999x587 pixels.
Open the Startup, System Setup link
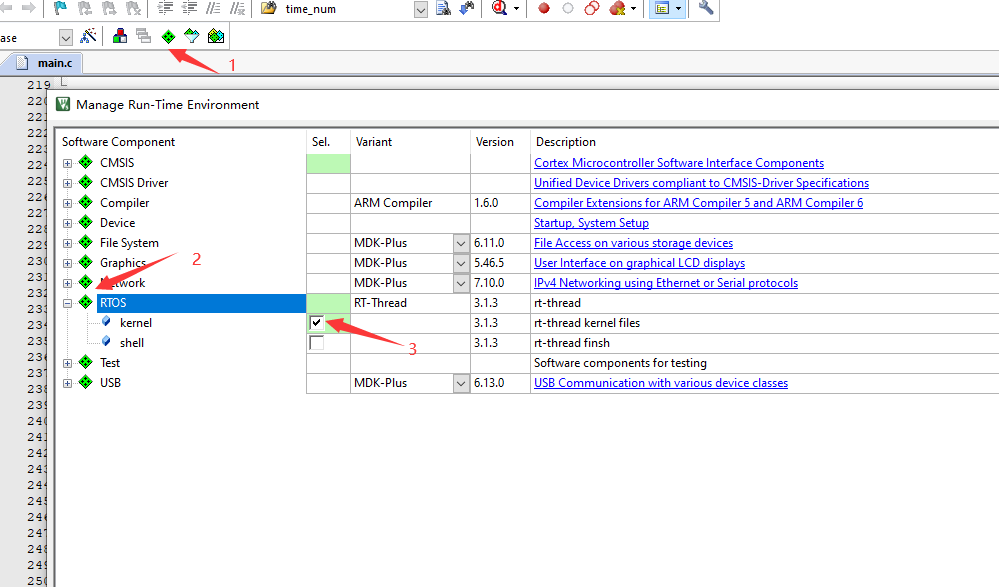pyautogui.click(x=591, y=223)
